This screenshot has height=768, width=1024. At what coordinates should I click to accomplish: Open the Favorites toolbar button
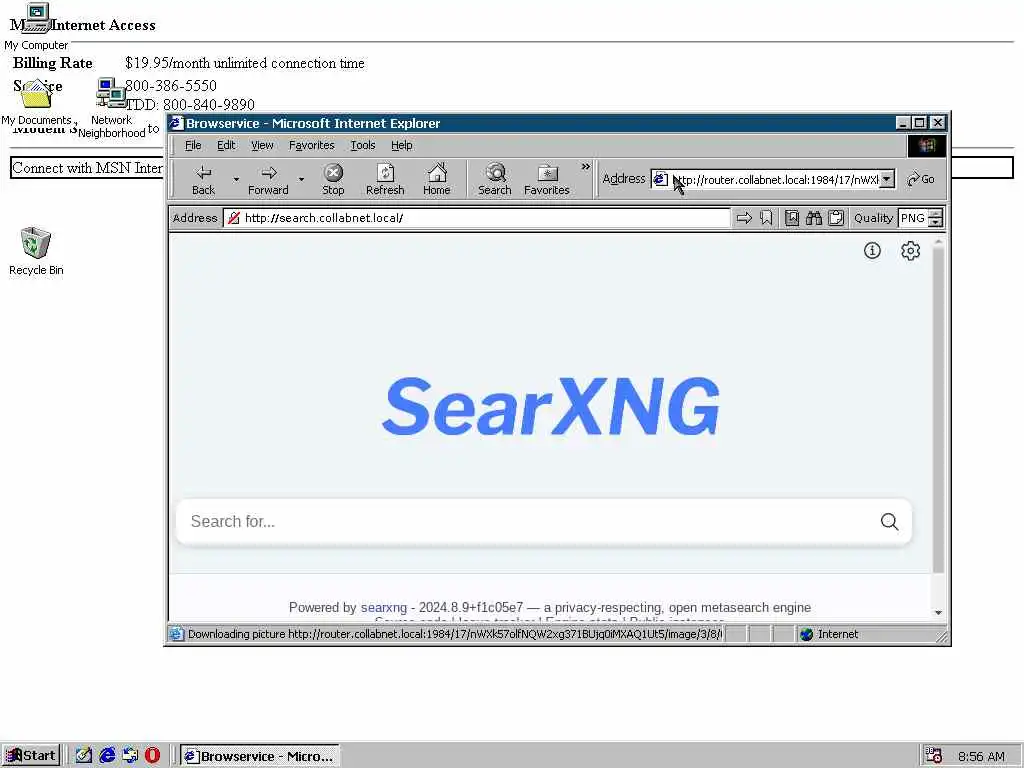tap(547, 180)
